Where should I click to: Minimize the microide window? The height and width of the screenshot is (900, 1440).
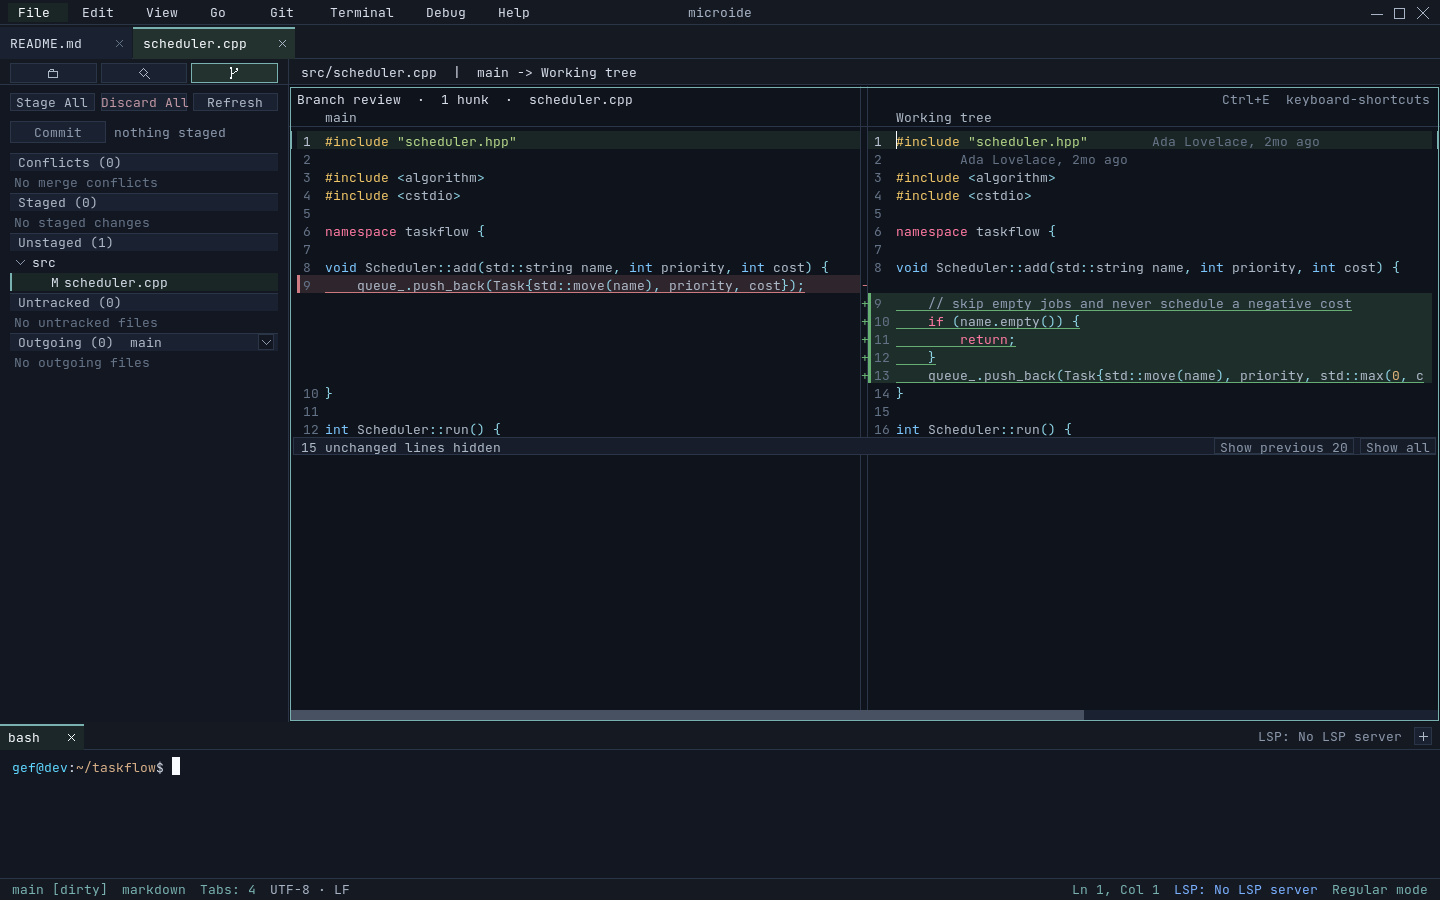[x=1377, y=13]
